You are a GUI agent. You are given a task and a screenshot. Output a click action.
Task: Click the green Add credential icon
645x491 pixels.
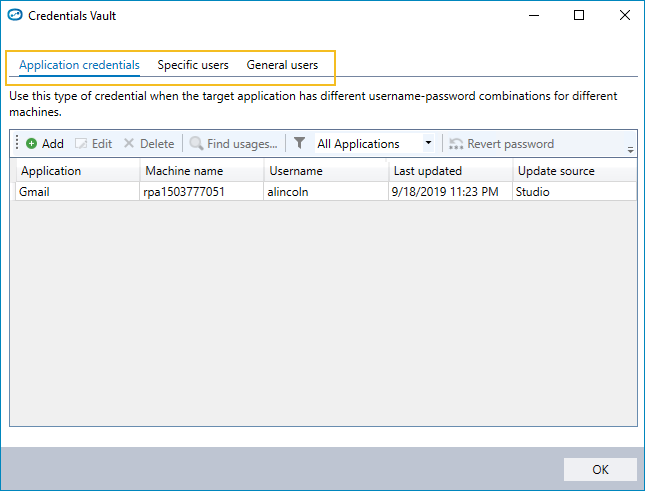[x=31, y=144]
